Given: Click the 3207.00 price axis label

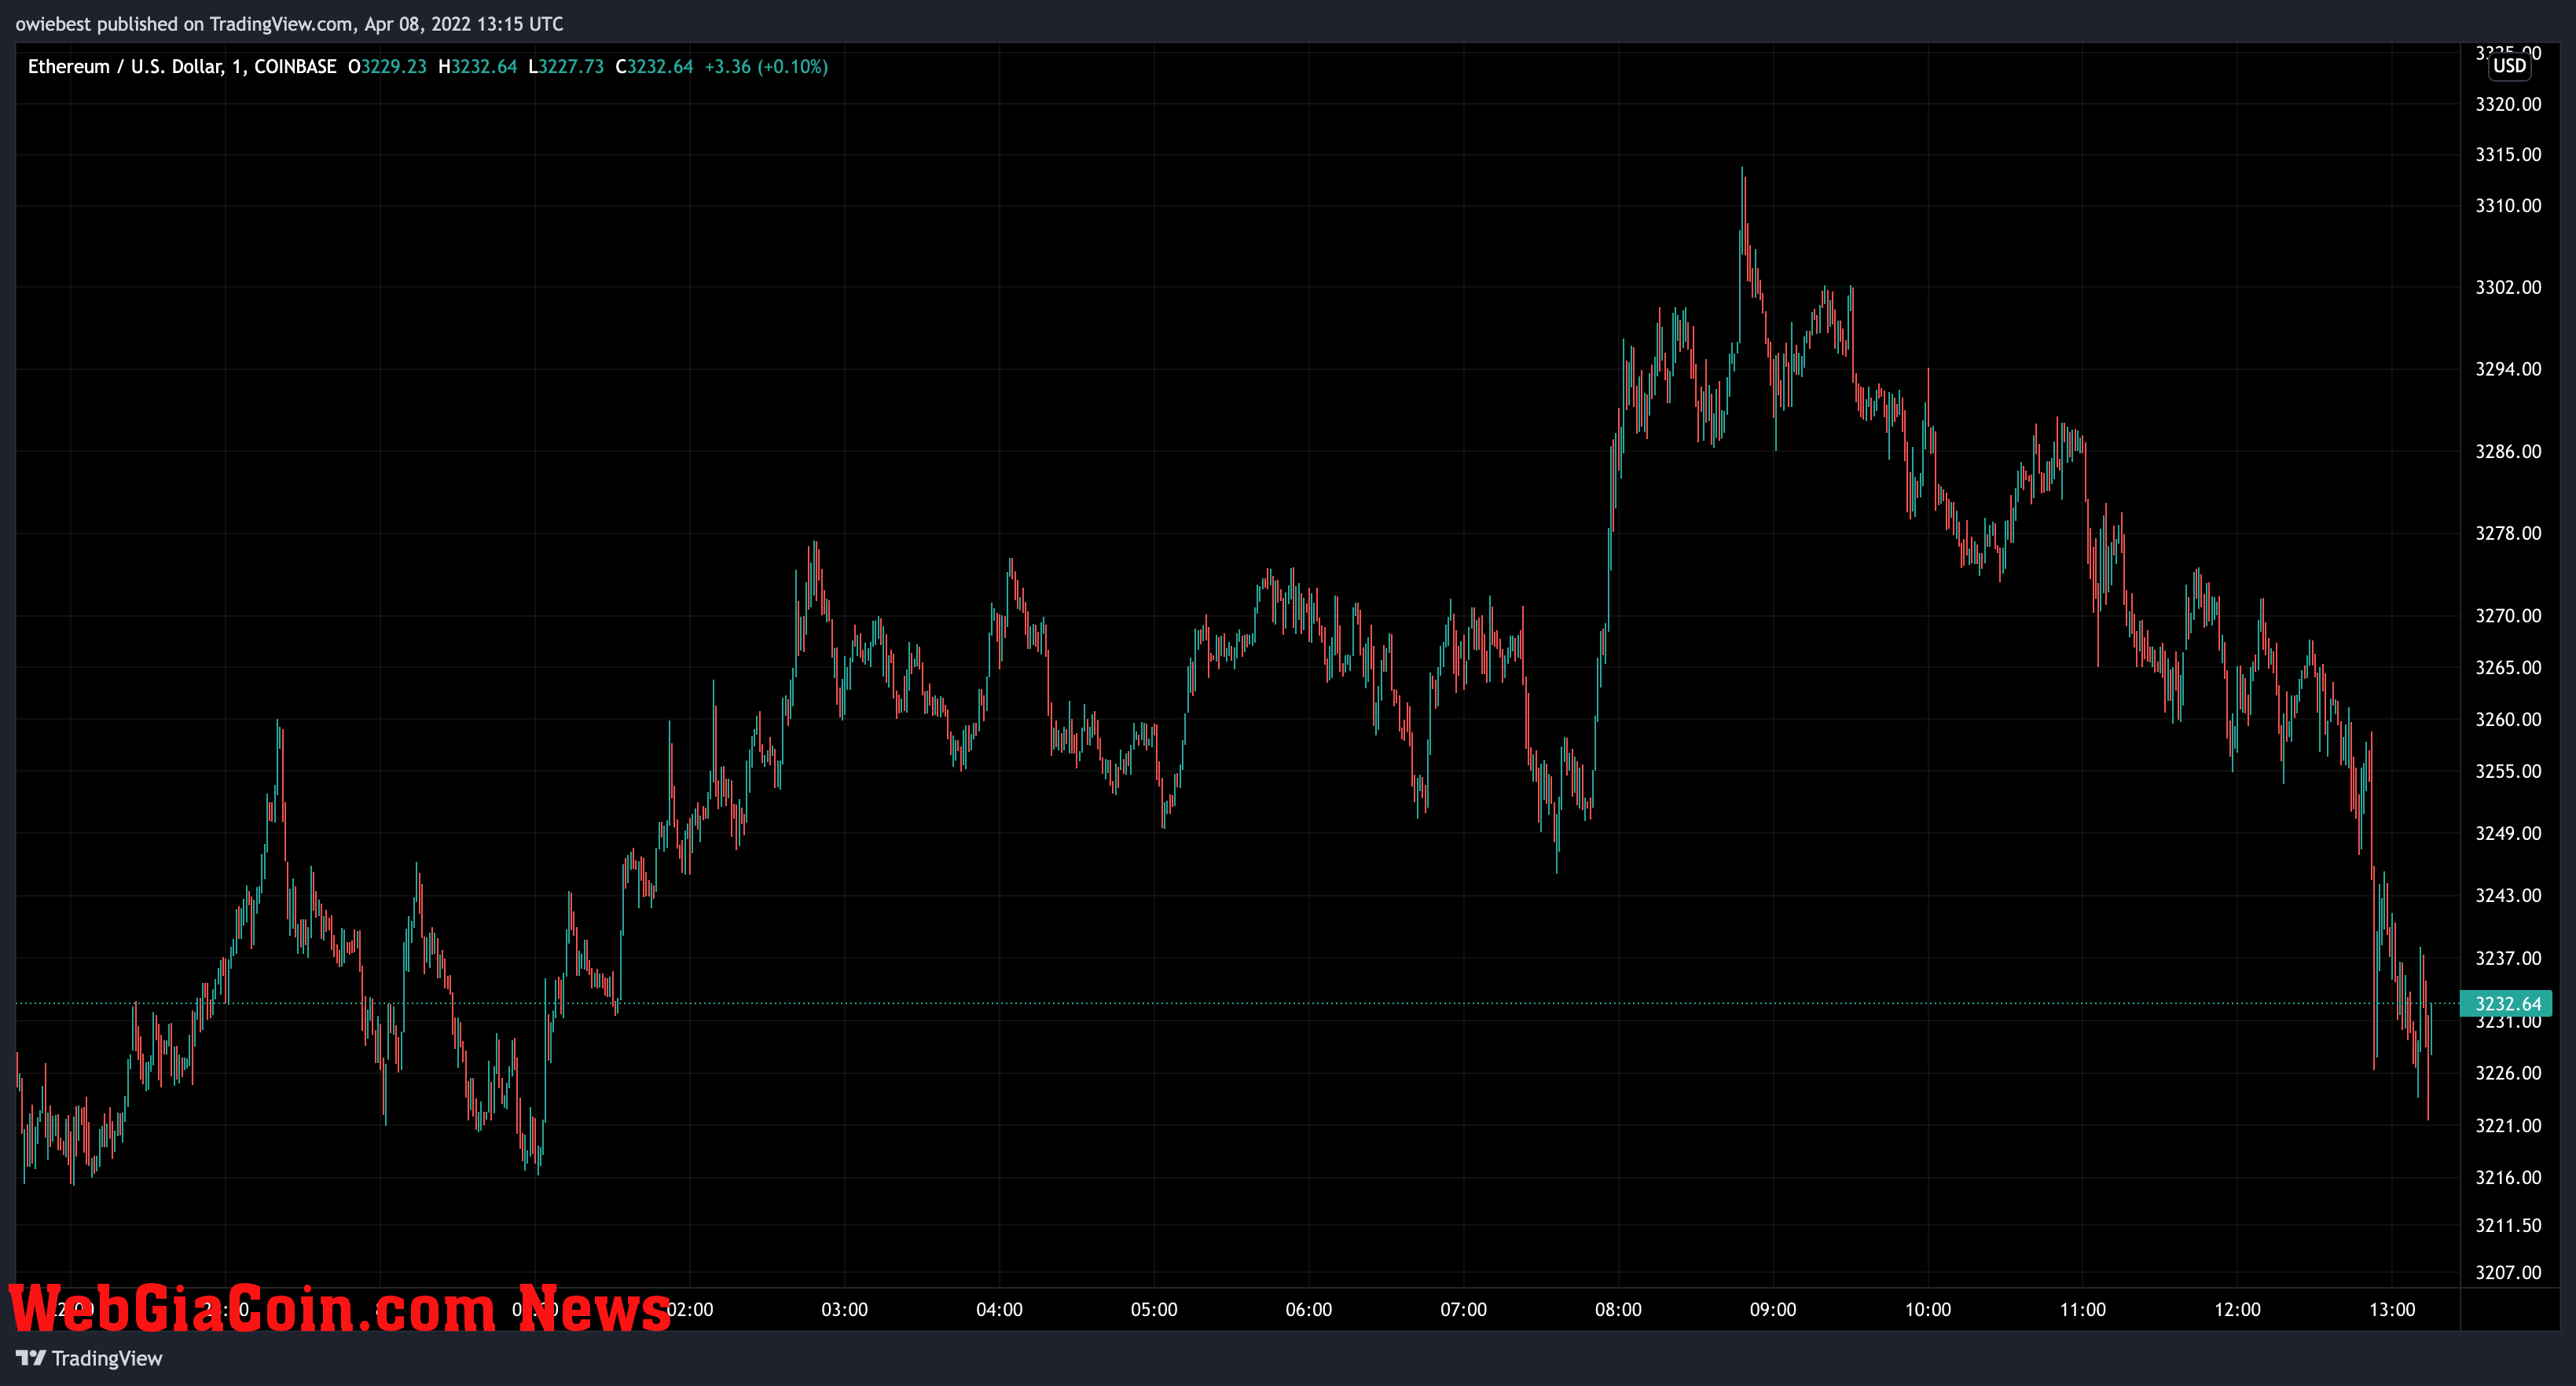Looking at the screenshot, I should tap(2508, 1272).
